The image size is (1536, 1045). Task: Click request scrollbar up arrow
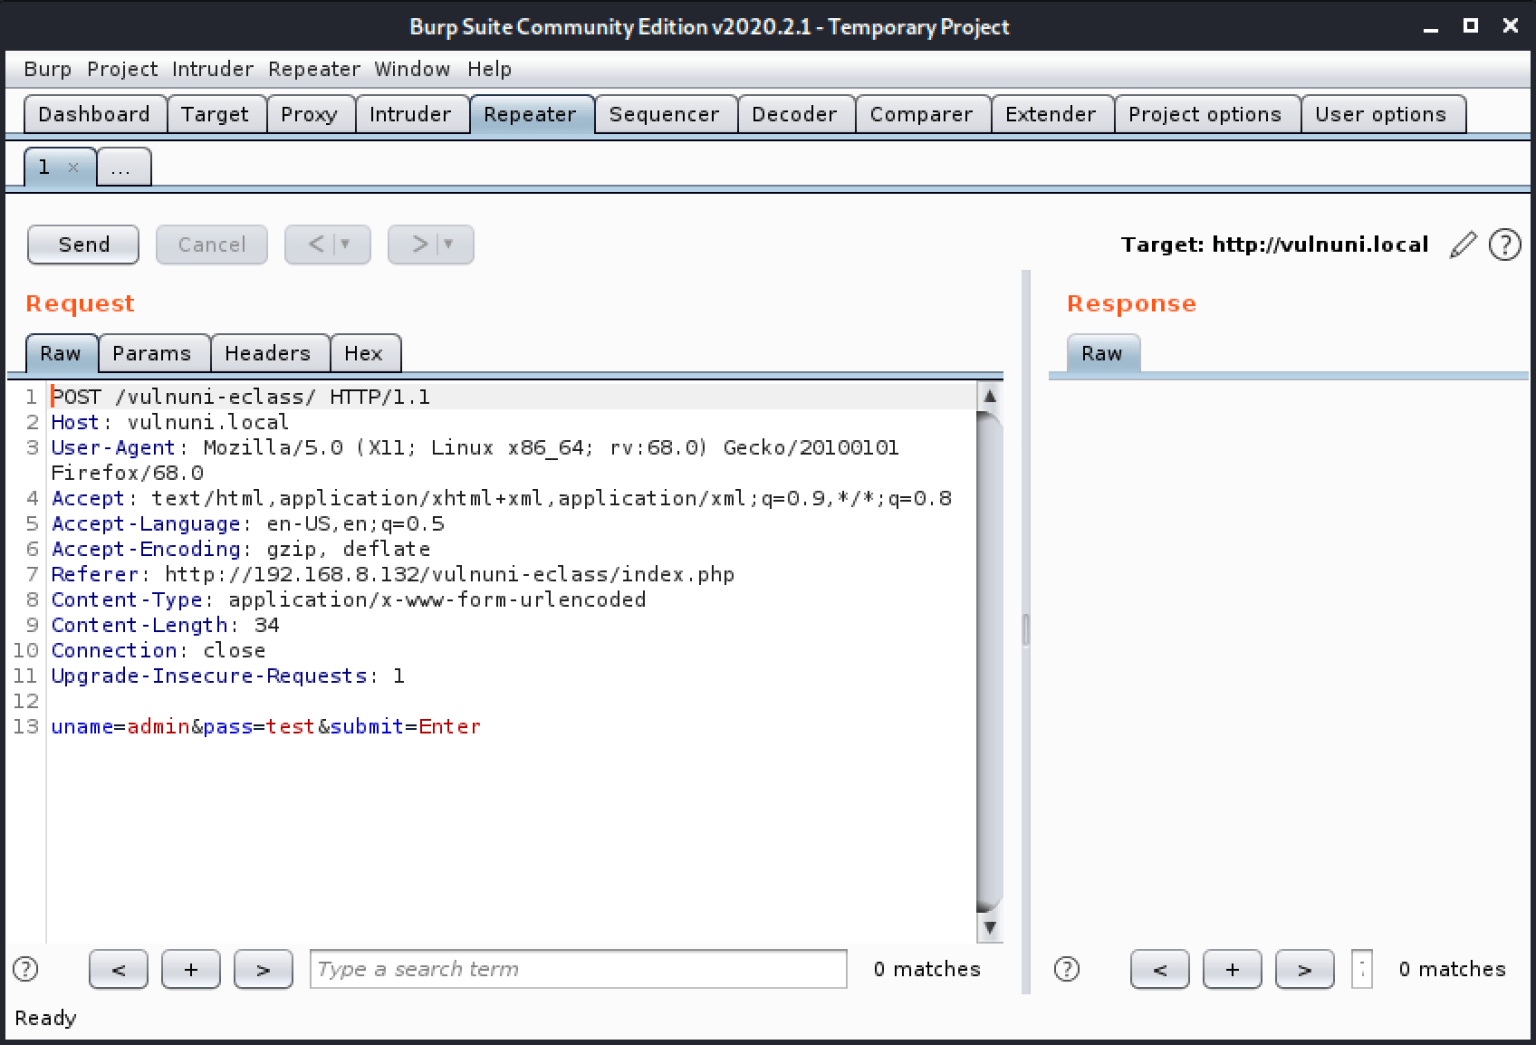point(989,396)
